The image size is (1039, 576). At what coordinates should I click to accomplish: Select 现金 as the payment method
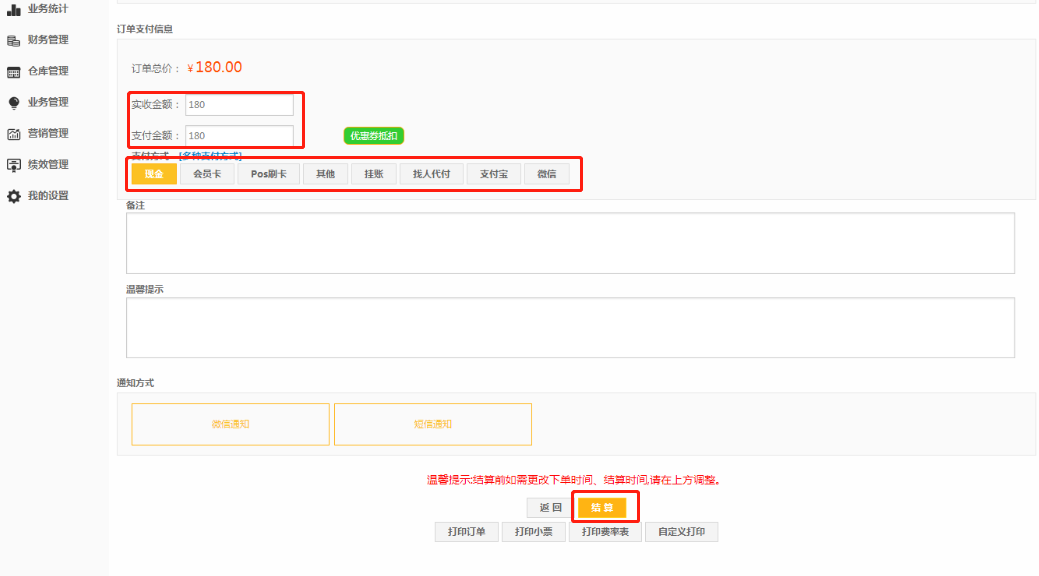click(x=154, y=174)
